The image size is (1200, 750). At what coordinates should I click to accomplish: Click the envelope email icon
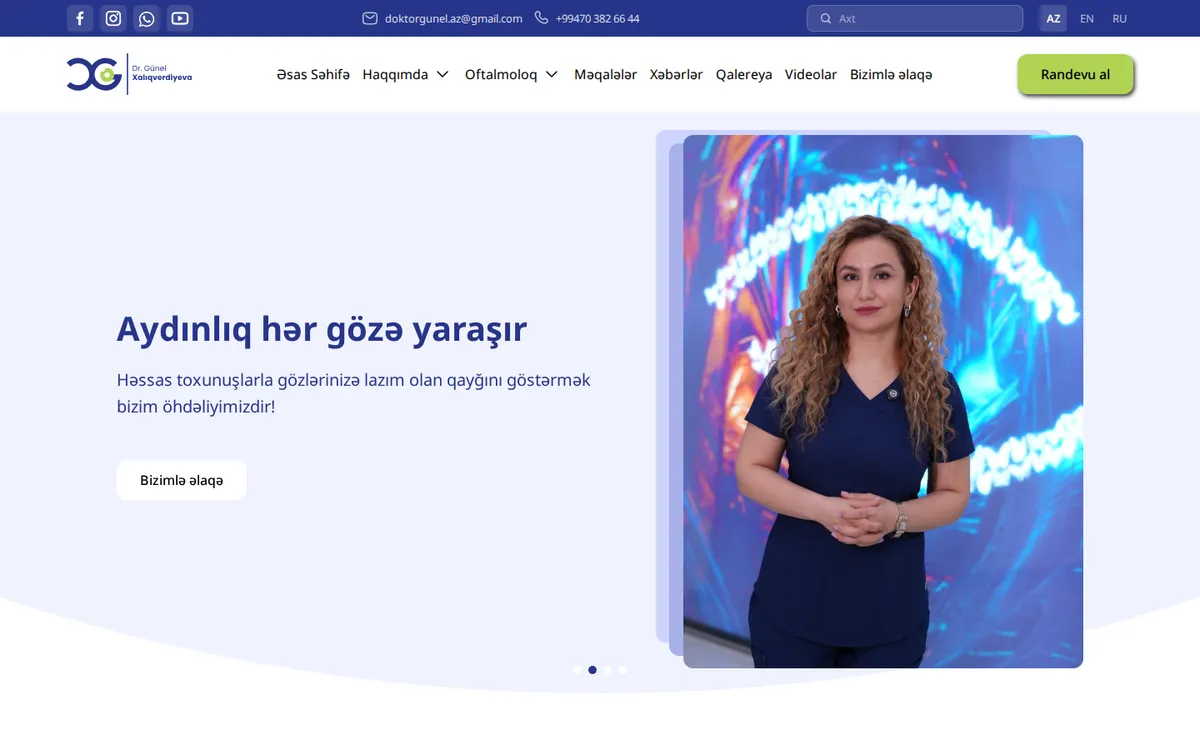tap(369, 18)
